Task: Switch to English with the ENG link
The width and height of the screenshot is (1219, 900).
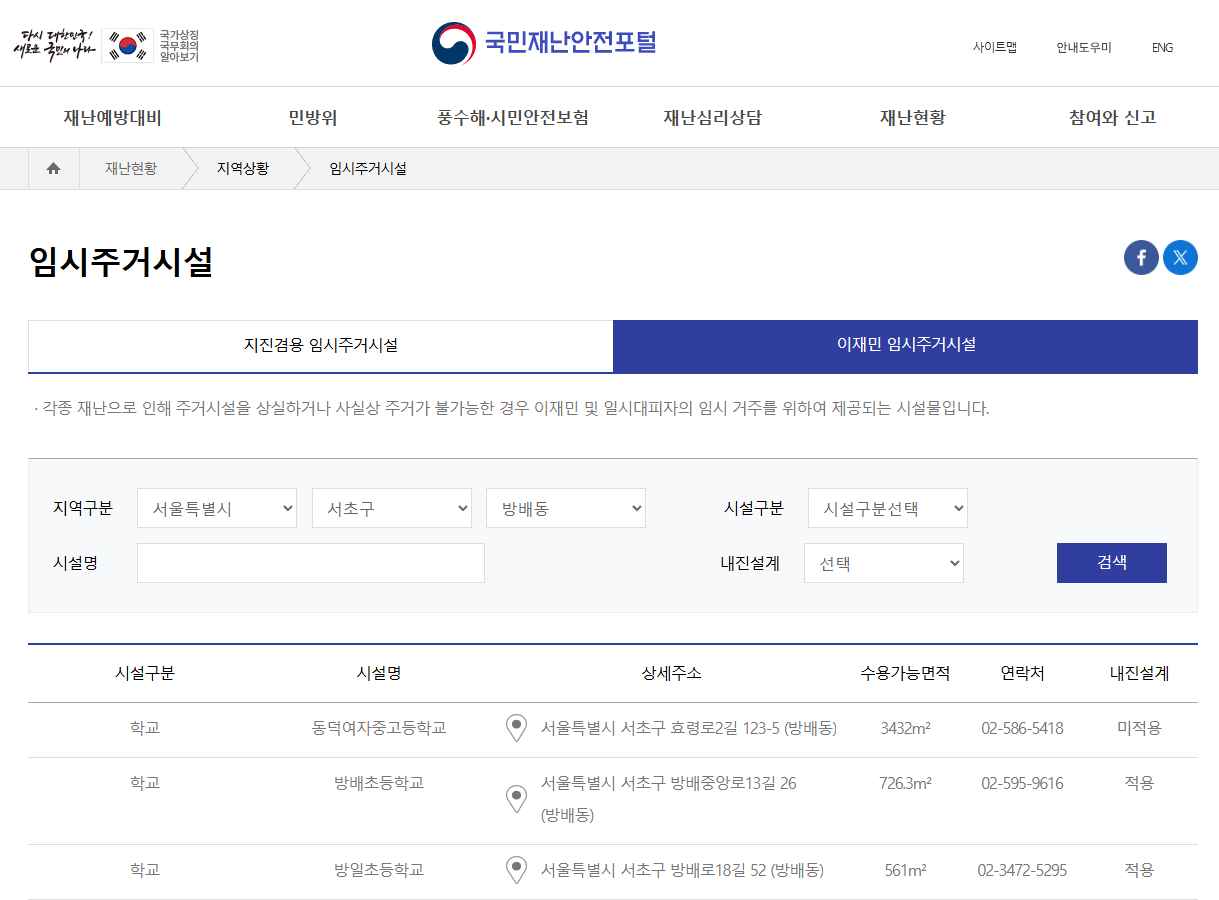Action: coord(1161,47)
